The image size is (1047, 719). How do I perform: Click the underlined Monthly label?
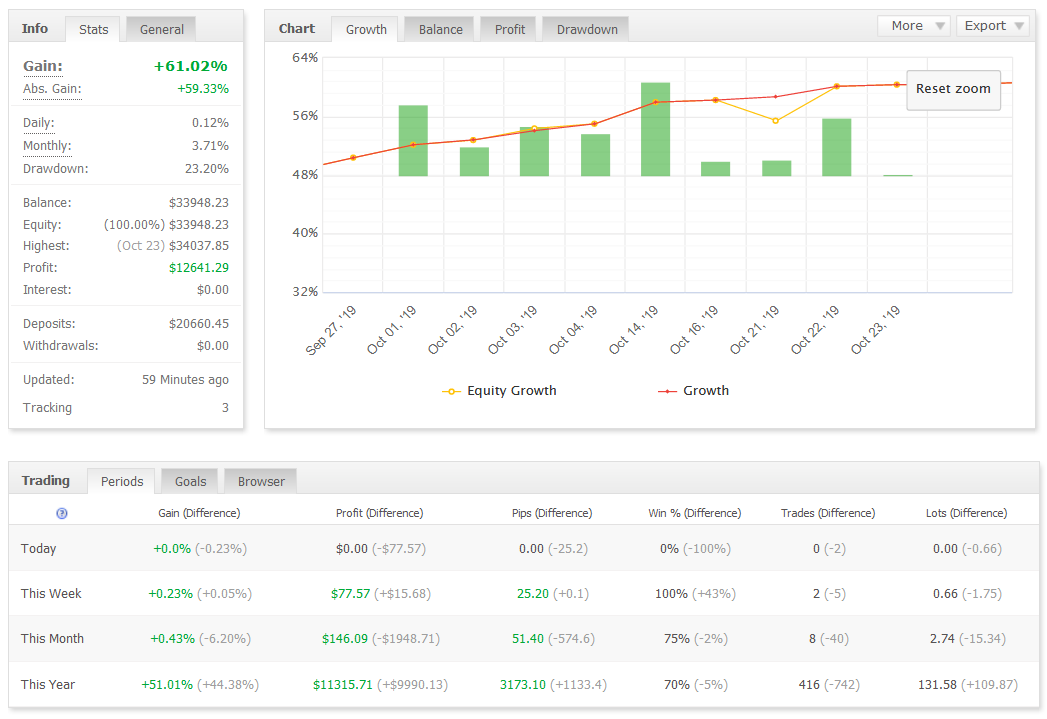(x=47, y=146)
